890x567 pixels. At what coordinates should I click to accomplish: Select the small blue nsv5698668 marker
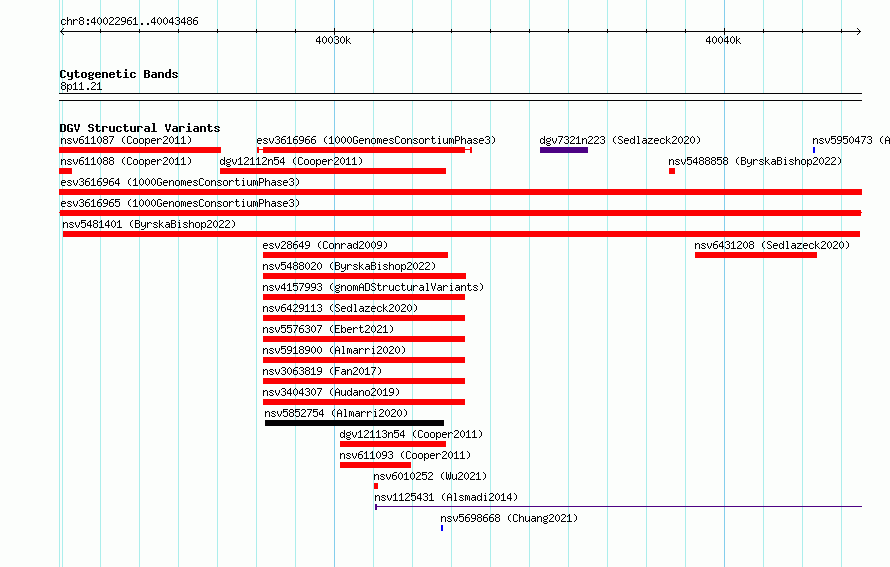click(442, 528)
